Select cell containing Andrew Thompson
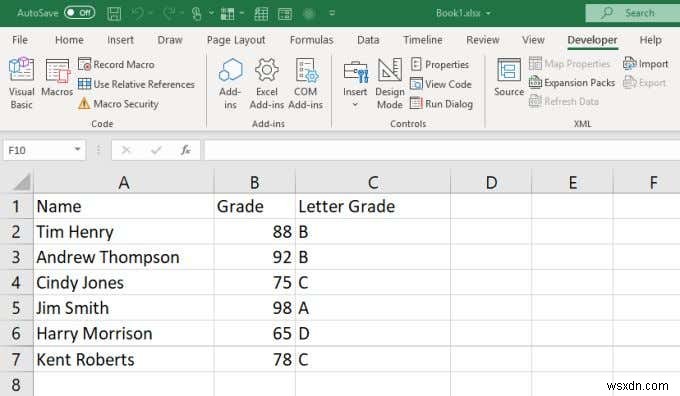The image size is (680, 396). click(x=124, y=257)
